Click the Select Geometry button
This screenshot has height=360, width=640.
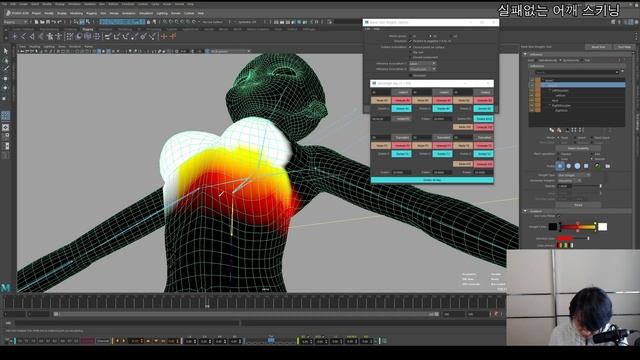point(578,148)
